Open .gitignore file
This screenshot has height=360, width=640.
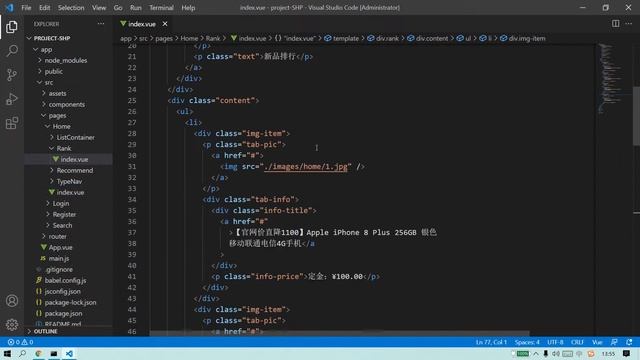point(59,269)
